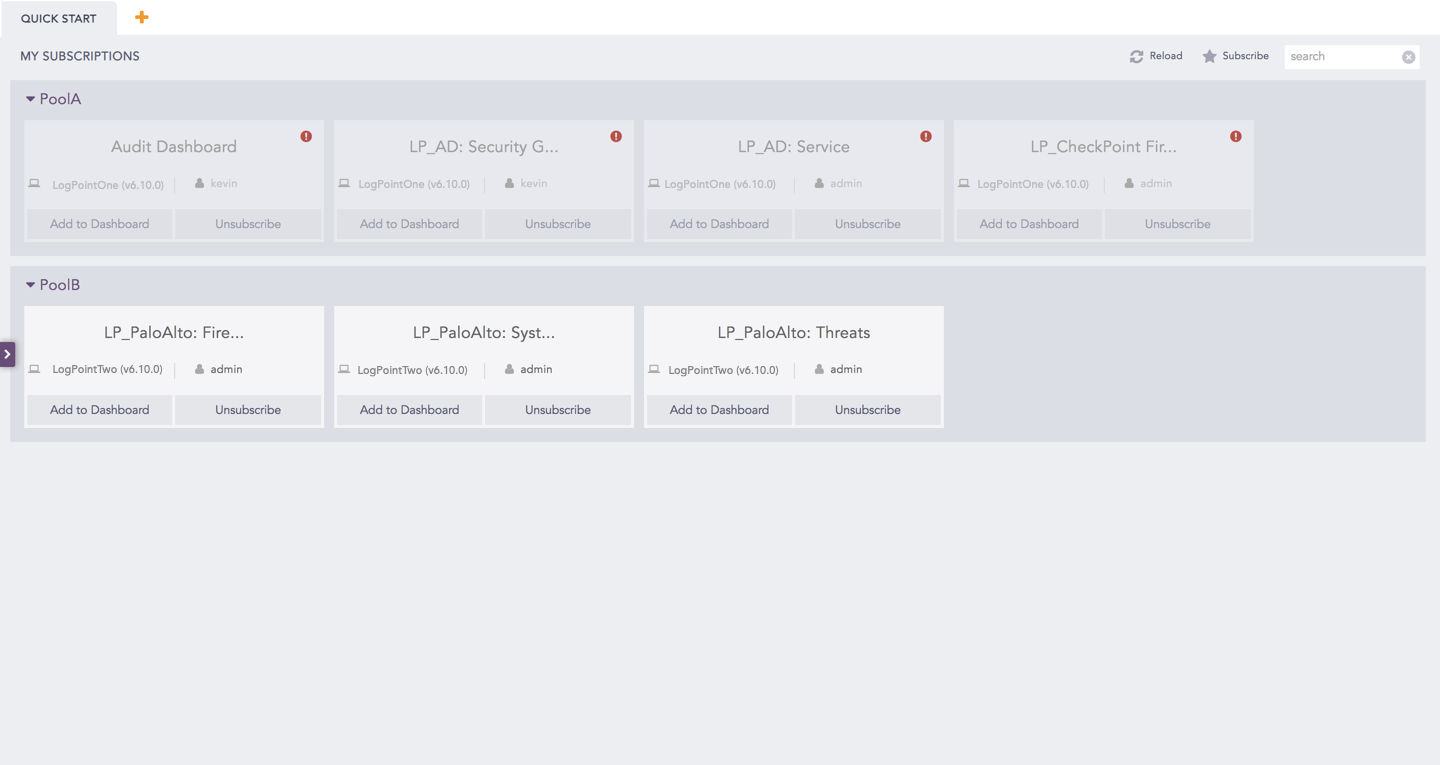Clear the search box using the x icon
The height and width of the screenshot is (765, 1440).
[x=1409, y=56]
